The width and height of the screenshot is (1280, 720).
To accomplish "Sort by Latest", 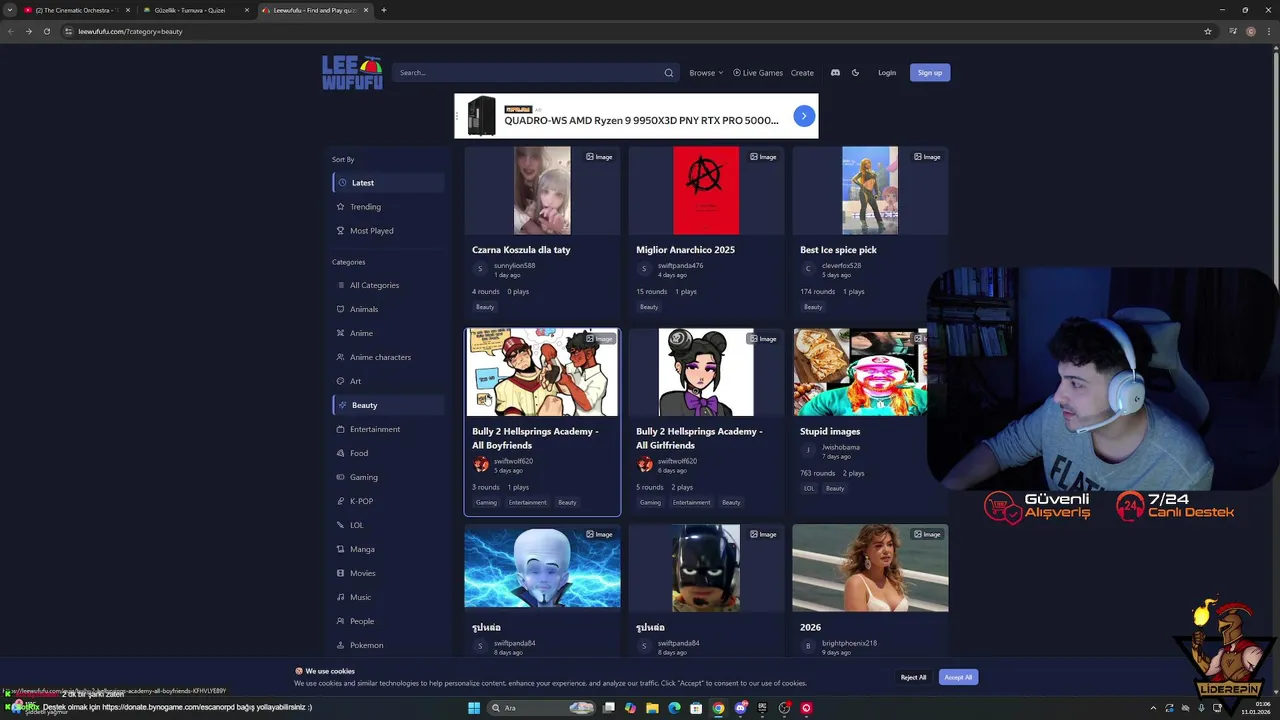I will (x=389, y=183).
